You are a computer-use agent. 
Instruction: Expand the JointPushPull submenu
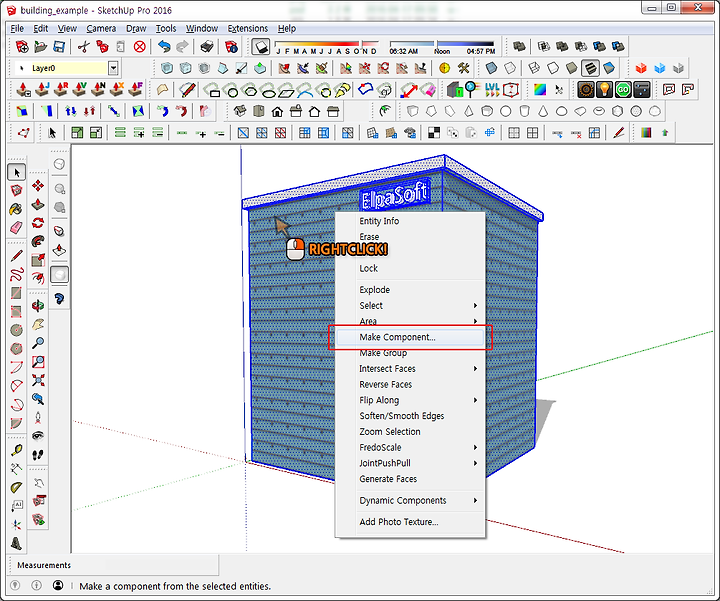coord(411,463)
